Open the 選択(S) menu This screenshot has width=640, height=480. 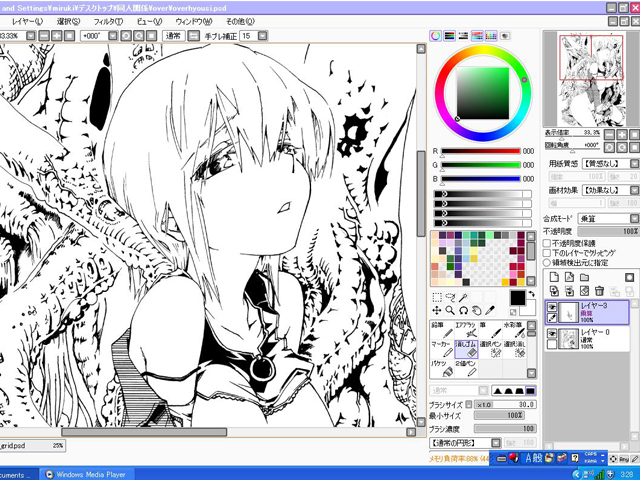[x=68, y=22]
